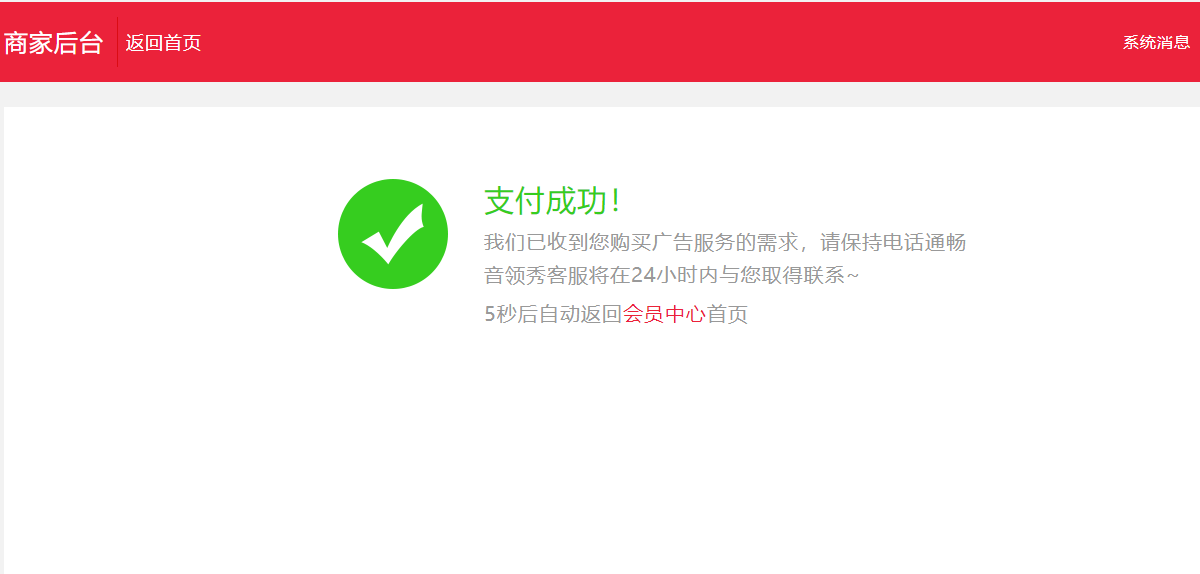
Task: Follow the red 会员中心 link
Action: pyautogui.click(x=665, y=314)
